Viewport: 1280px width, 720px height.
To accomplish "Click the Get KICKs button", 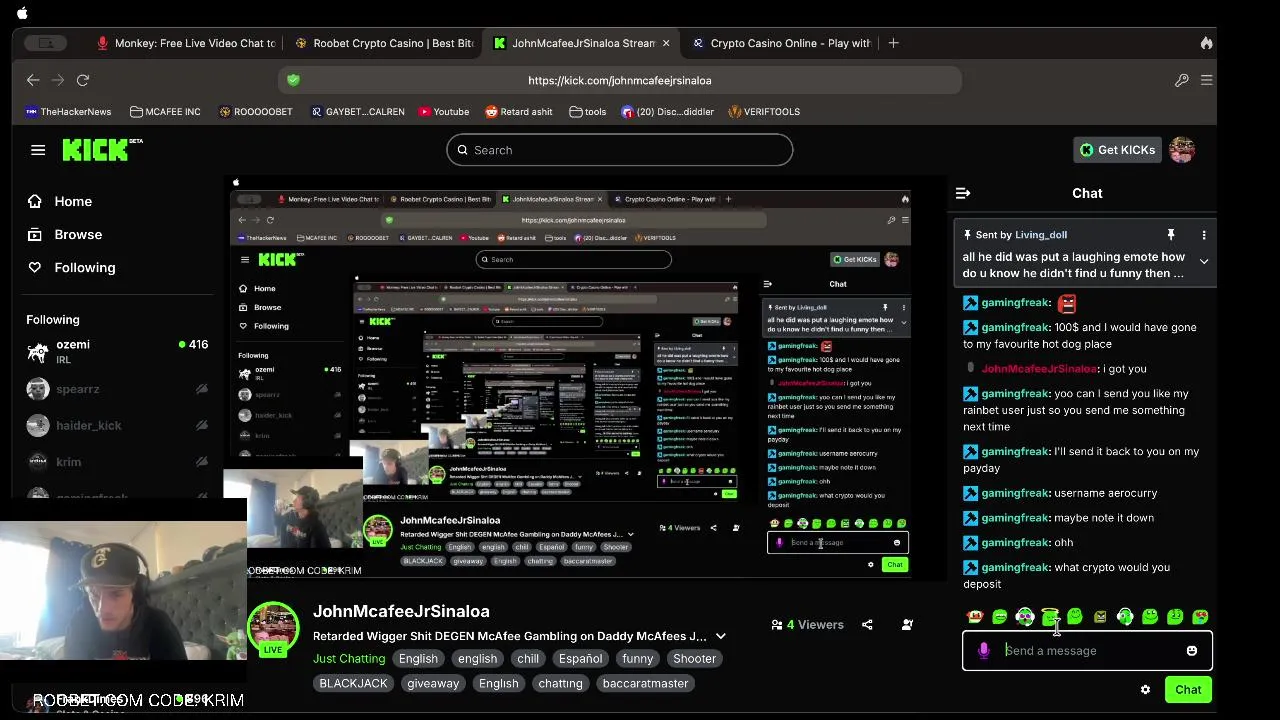I will pyautogui.click(x=1117, y=150).
